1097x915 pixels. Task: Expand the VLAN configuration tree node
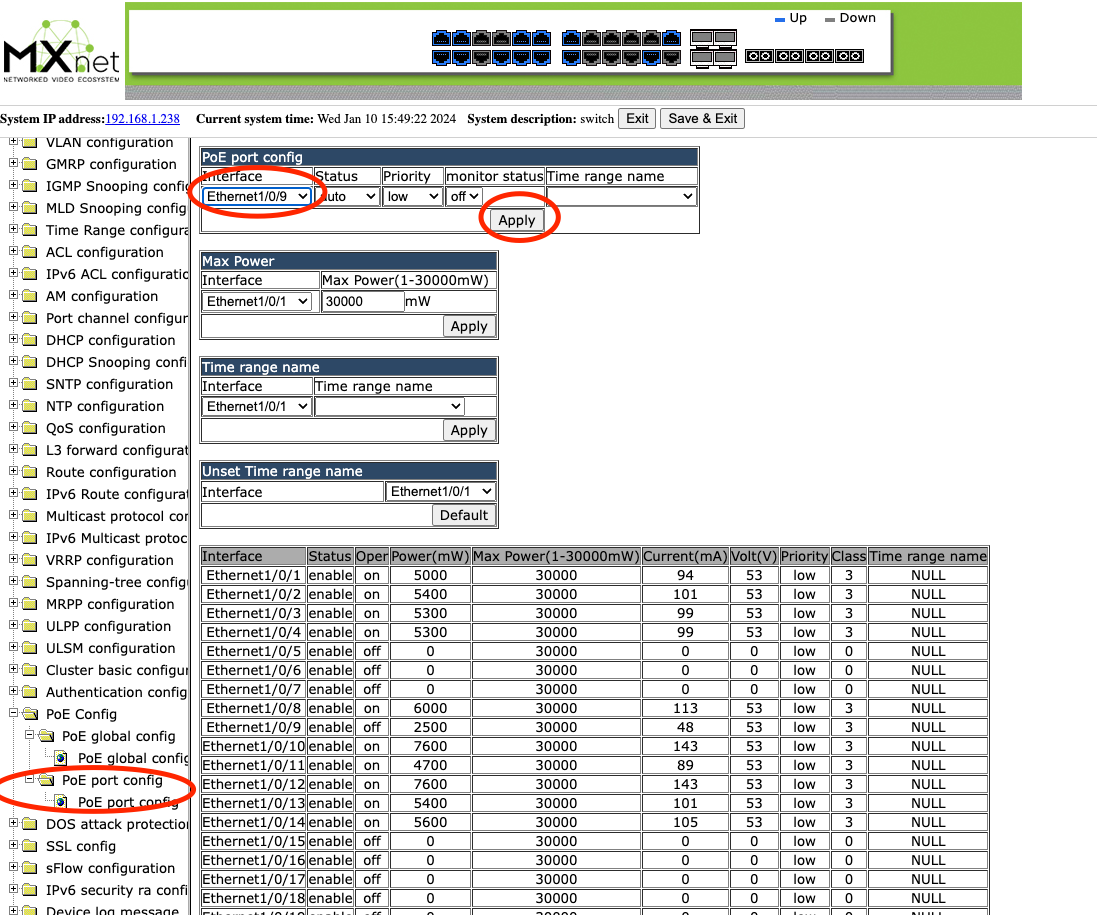pos(13,141)
